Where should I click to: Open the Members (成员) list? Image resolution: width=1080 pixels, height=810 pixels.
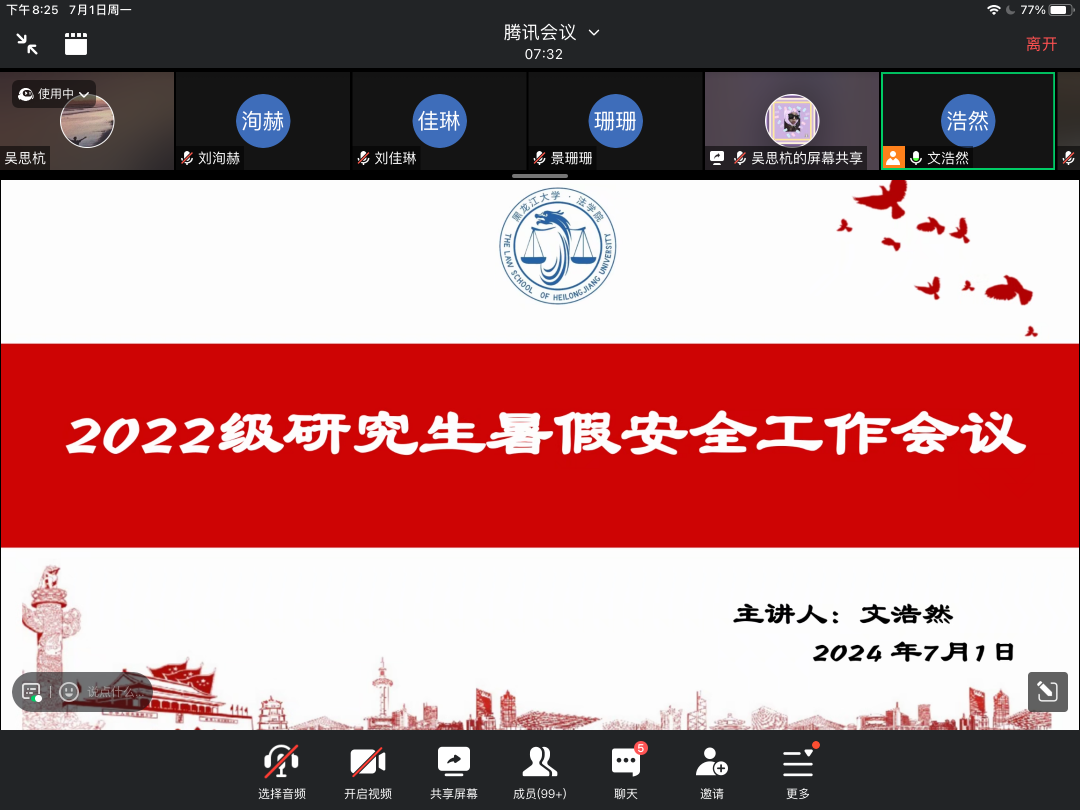tap(540, 772)
